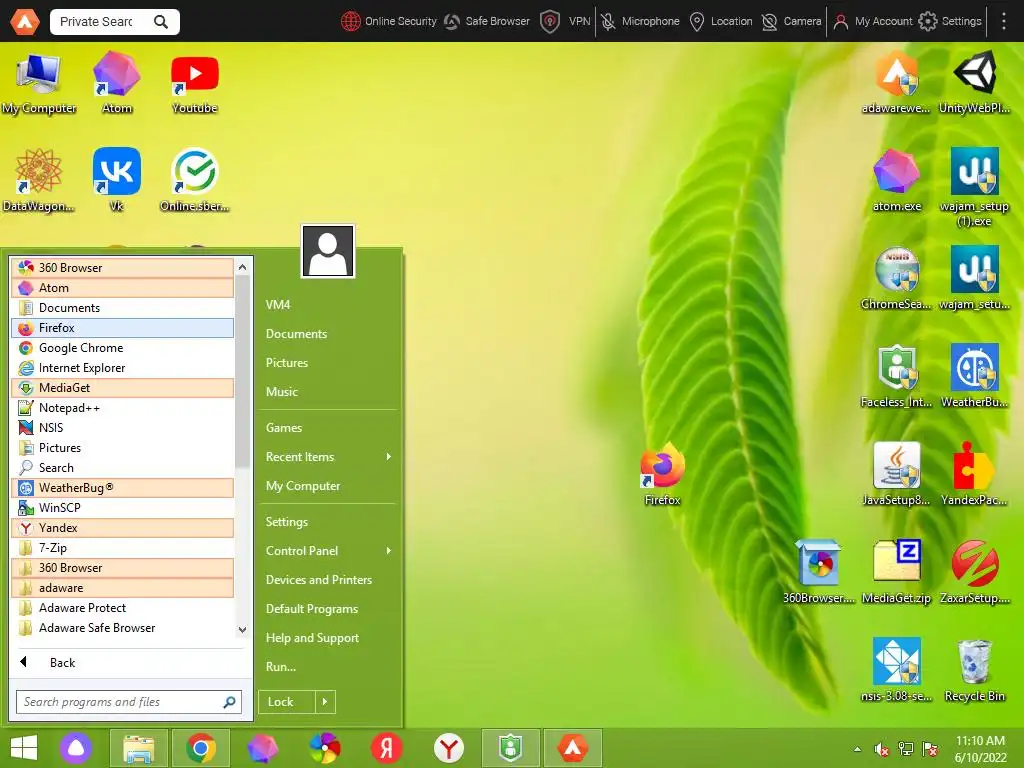Click the Private Search box
This screenshot has width=1024, height=768.
114,22
